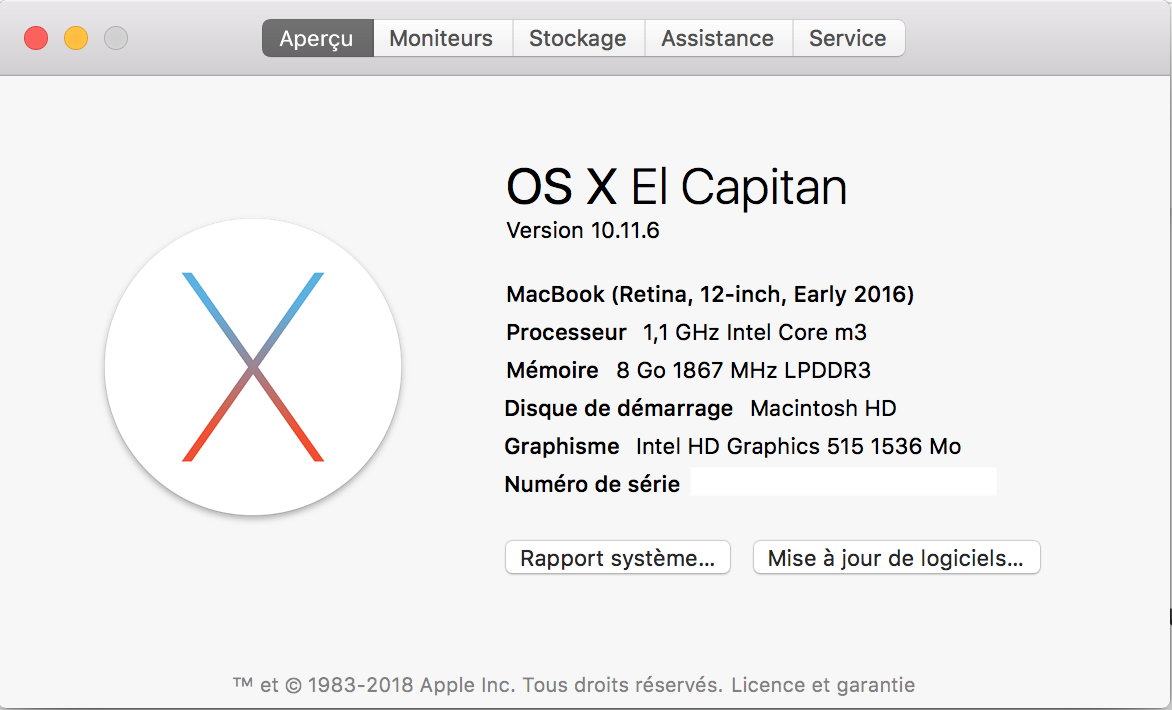Click the Macintosh HD startup disk name
This screenshot has width=1172, height=710.
click(823, 409)
